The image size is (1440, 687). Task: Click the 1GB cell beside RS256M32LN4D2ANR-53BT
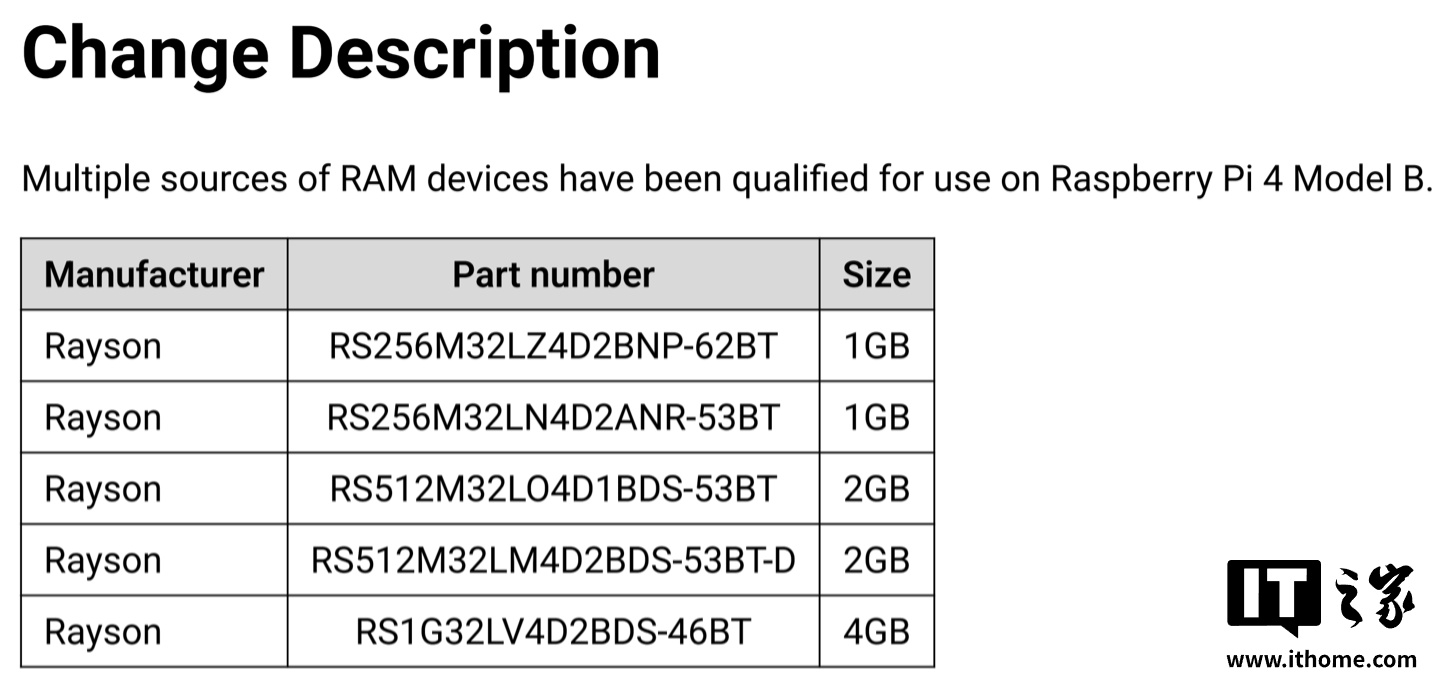[x=876, y=417]
